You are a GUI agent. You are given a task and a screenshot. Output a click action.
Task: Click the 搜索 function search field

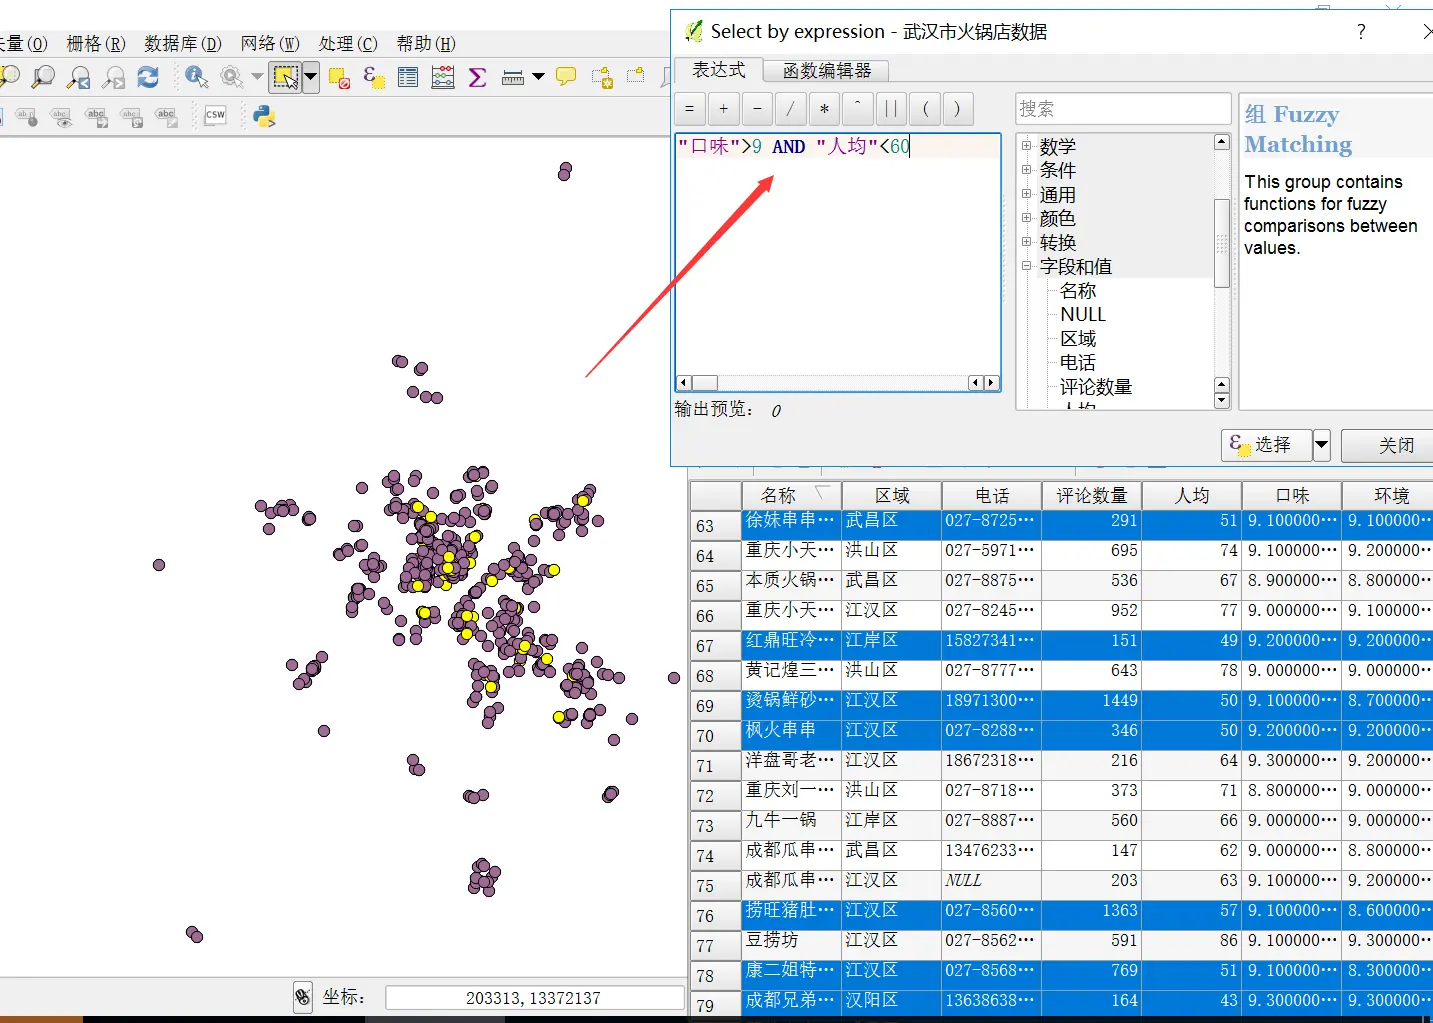tap(1123, 109)
